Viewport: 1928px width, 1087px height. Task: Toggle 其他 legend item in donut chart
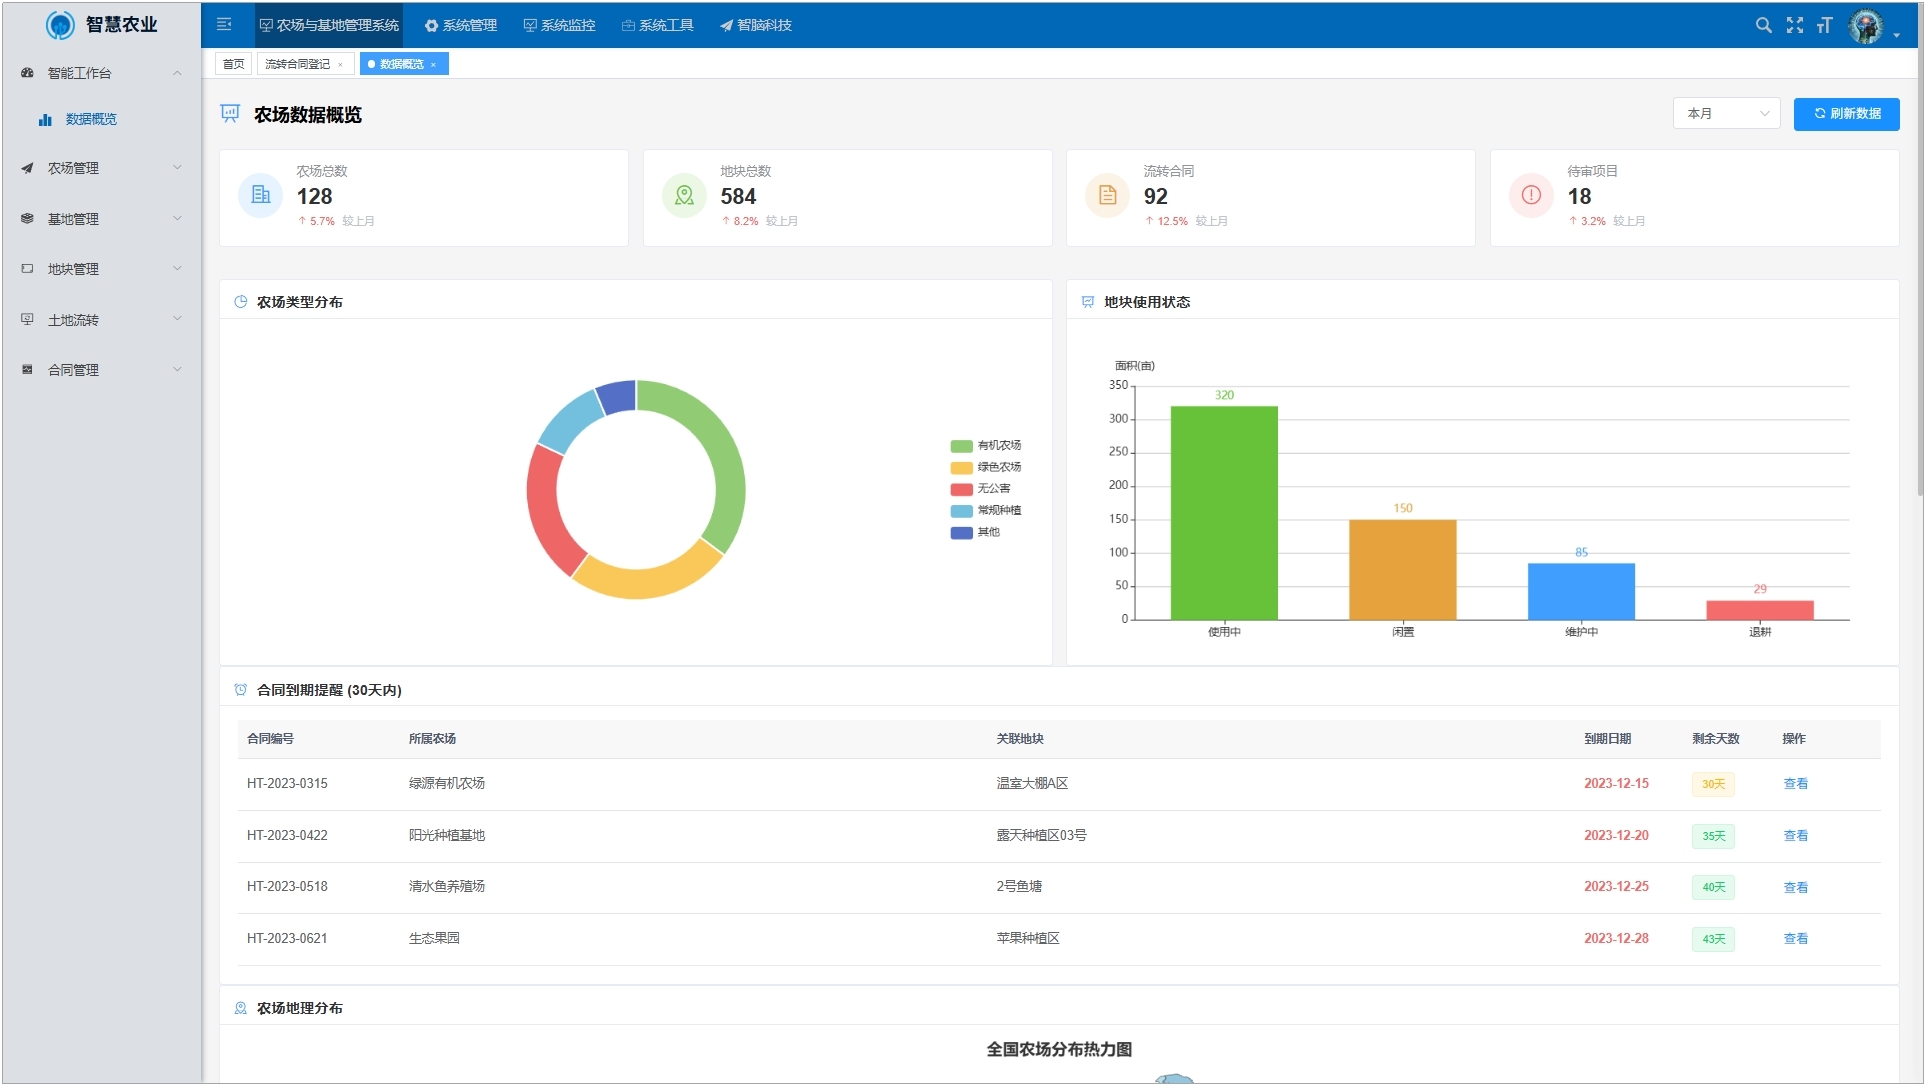click(x=977, y=533)
